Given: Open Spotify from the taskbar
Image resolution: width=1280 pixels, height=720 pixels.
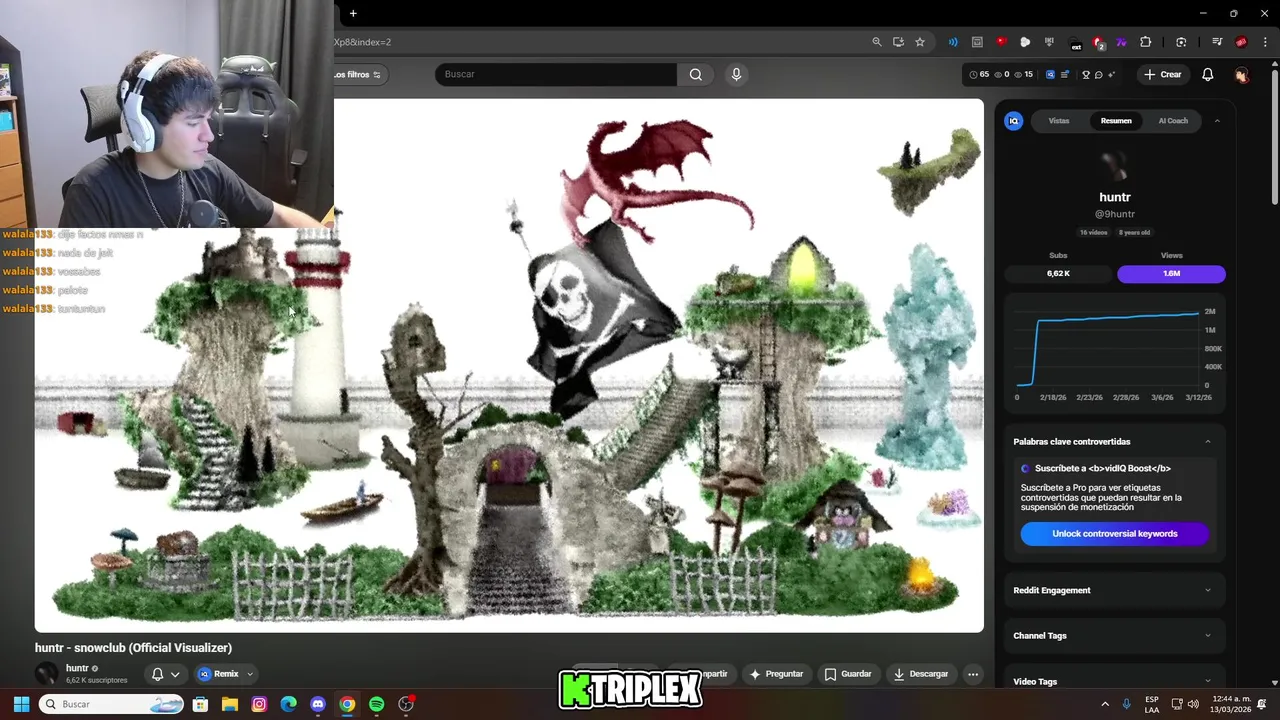Looking at the screenshot, I should click(376, 704).
